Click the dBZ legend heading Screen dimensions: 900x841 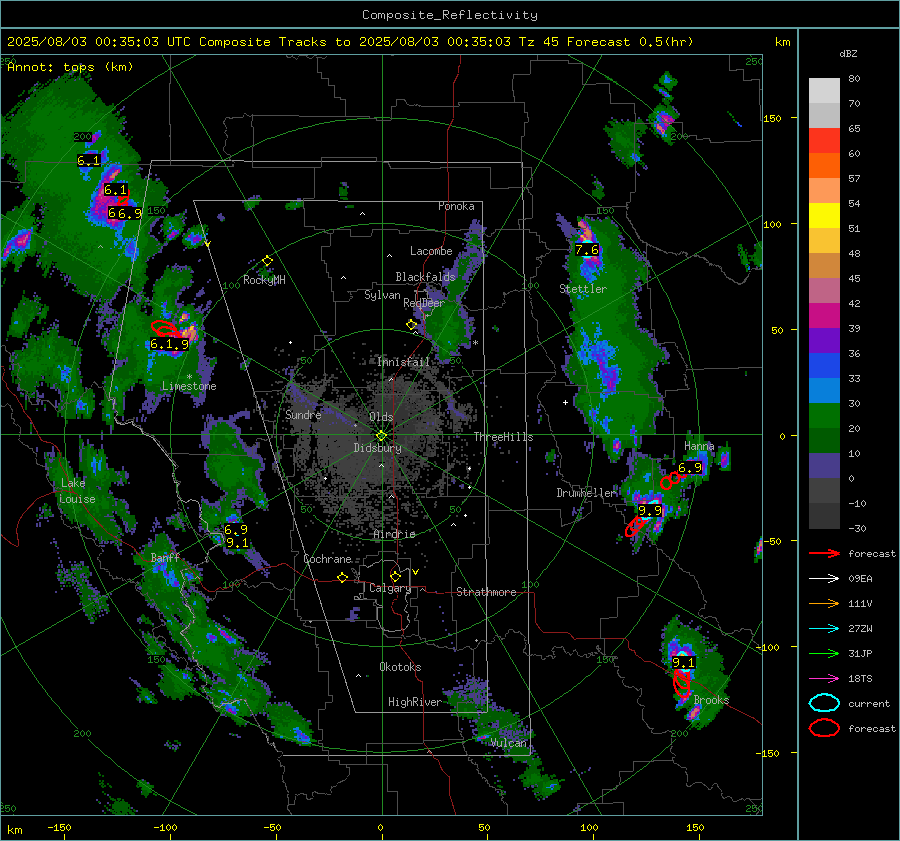[x=848, y=53]
